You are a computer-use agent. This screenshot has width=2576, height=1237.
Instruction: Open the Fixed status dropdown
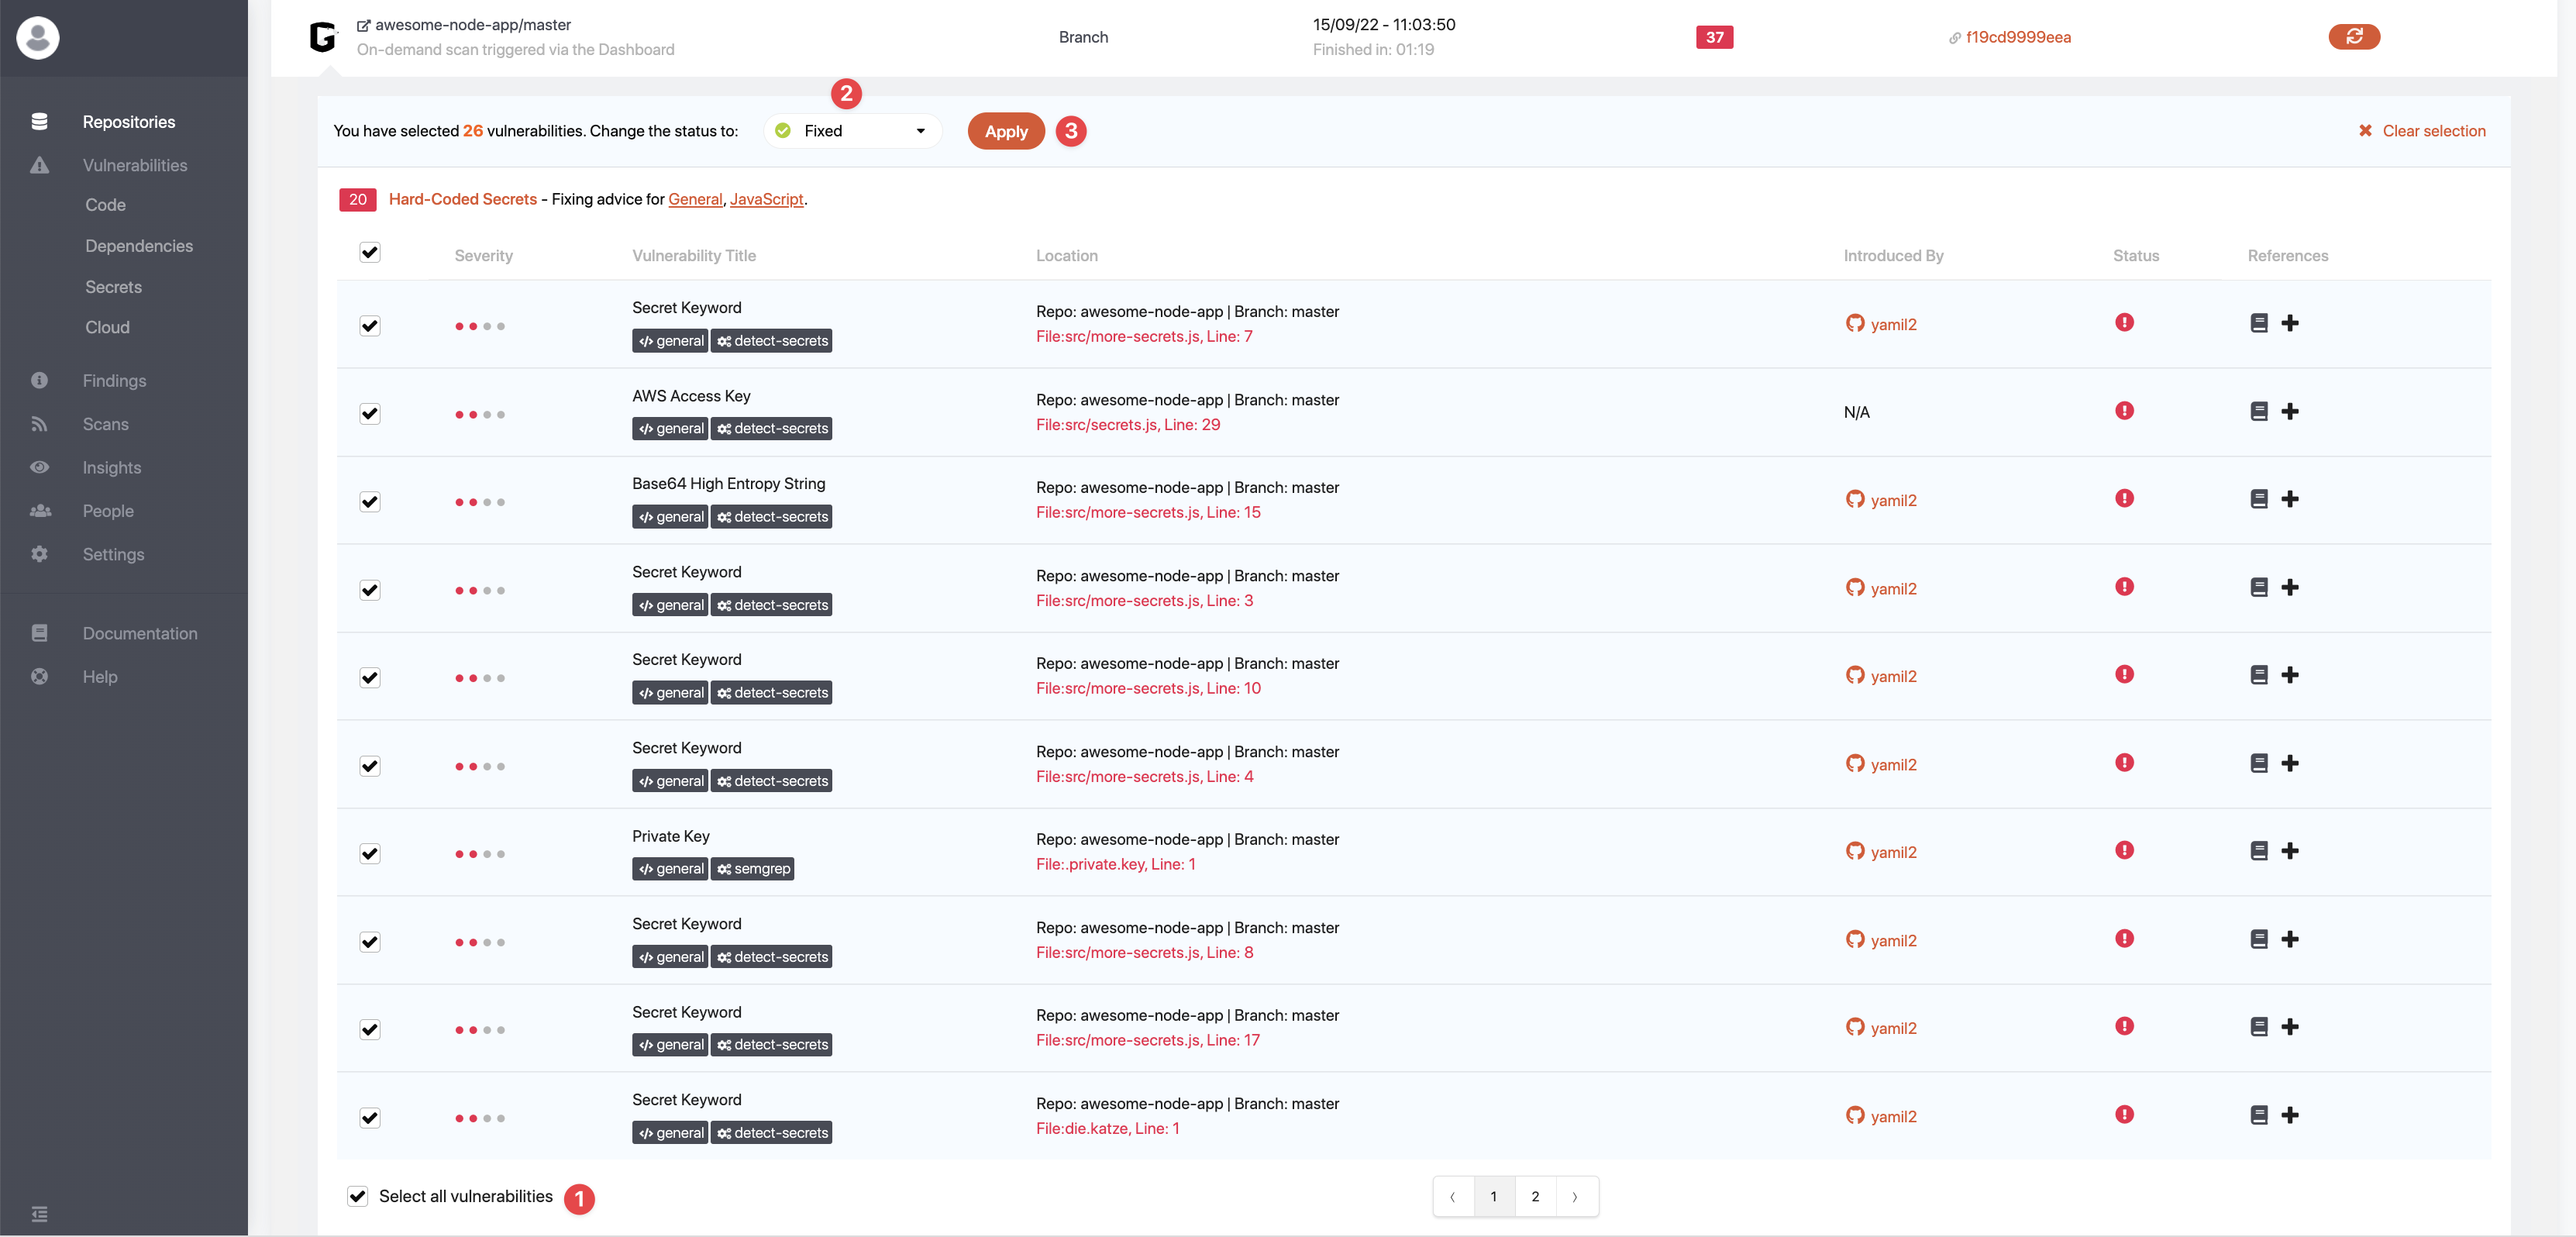tap(853, 131)
